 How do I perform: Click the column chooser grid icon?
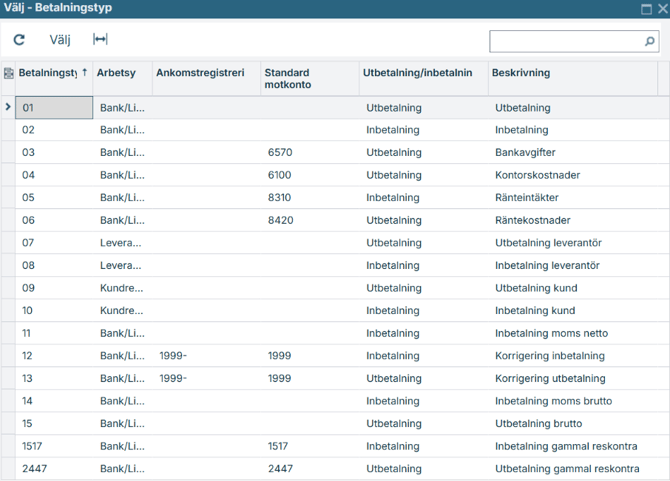click(8, 73)
